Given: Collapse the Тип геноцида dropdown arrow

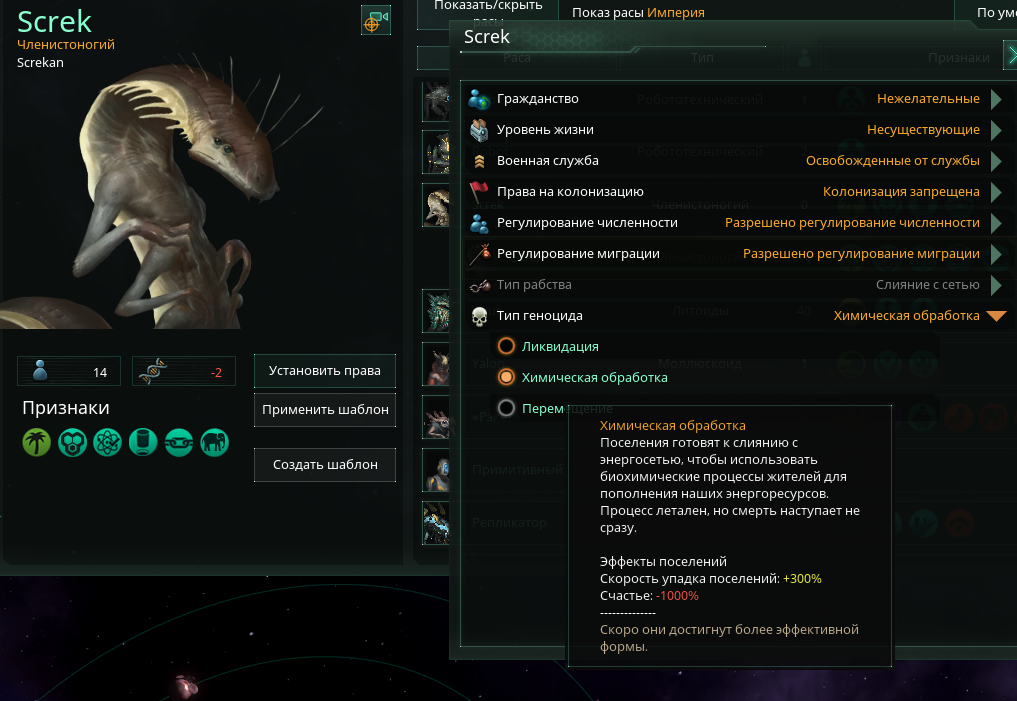Looking at the screenshot, I should (996, 316).
